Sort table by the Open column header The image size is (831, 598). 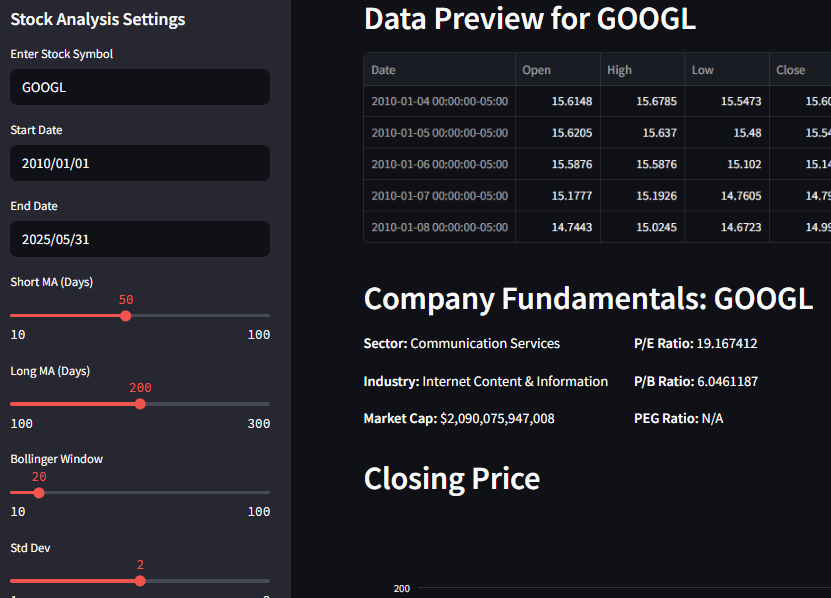558,70
